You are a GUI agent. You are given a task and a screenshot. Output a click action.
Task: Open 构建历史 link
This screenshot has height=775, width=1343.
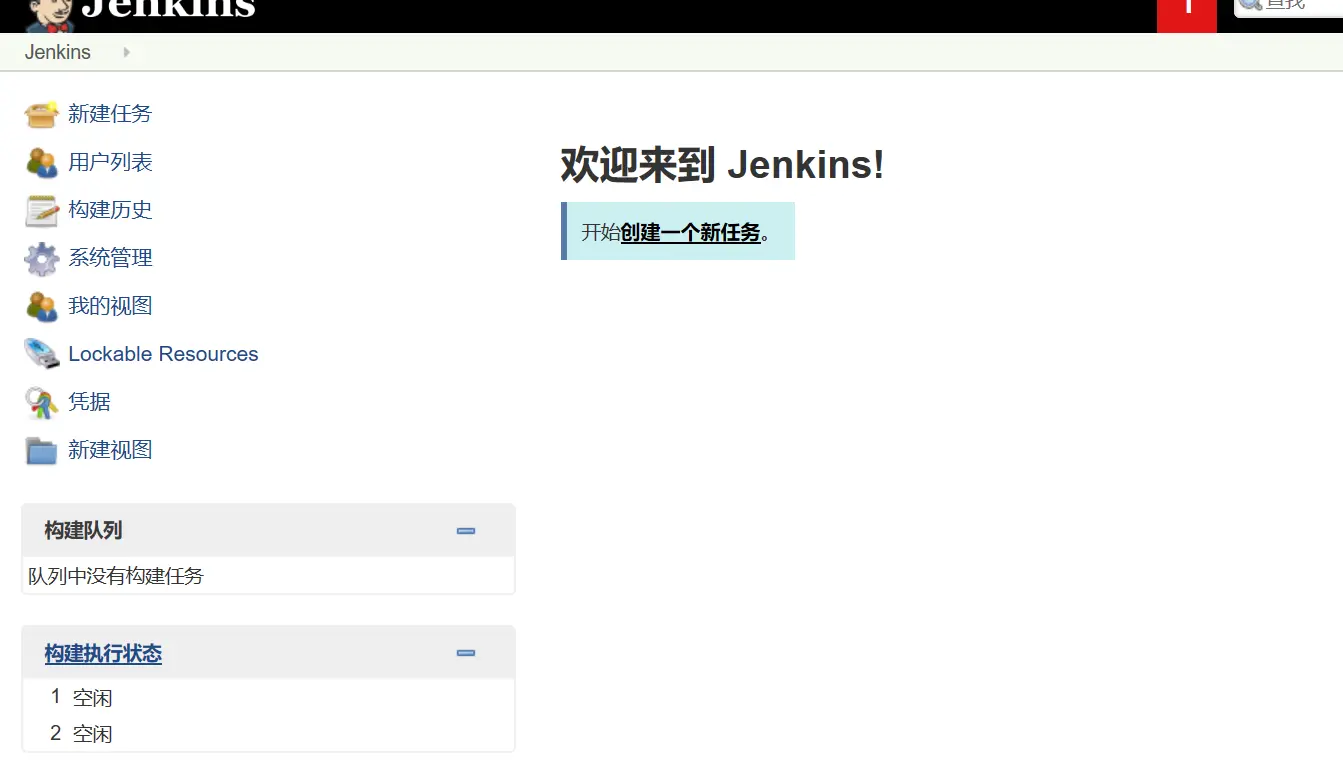[110, 210]
